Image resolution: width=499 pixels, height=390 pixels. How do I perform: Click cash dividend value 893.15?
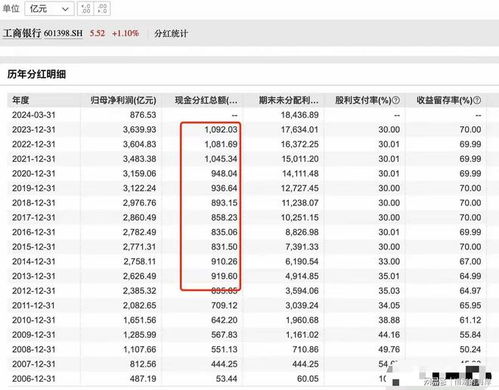point(224,203)
